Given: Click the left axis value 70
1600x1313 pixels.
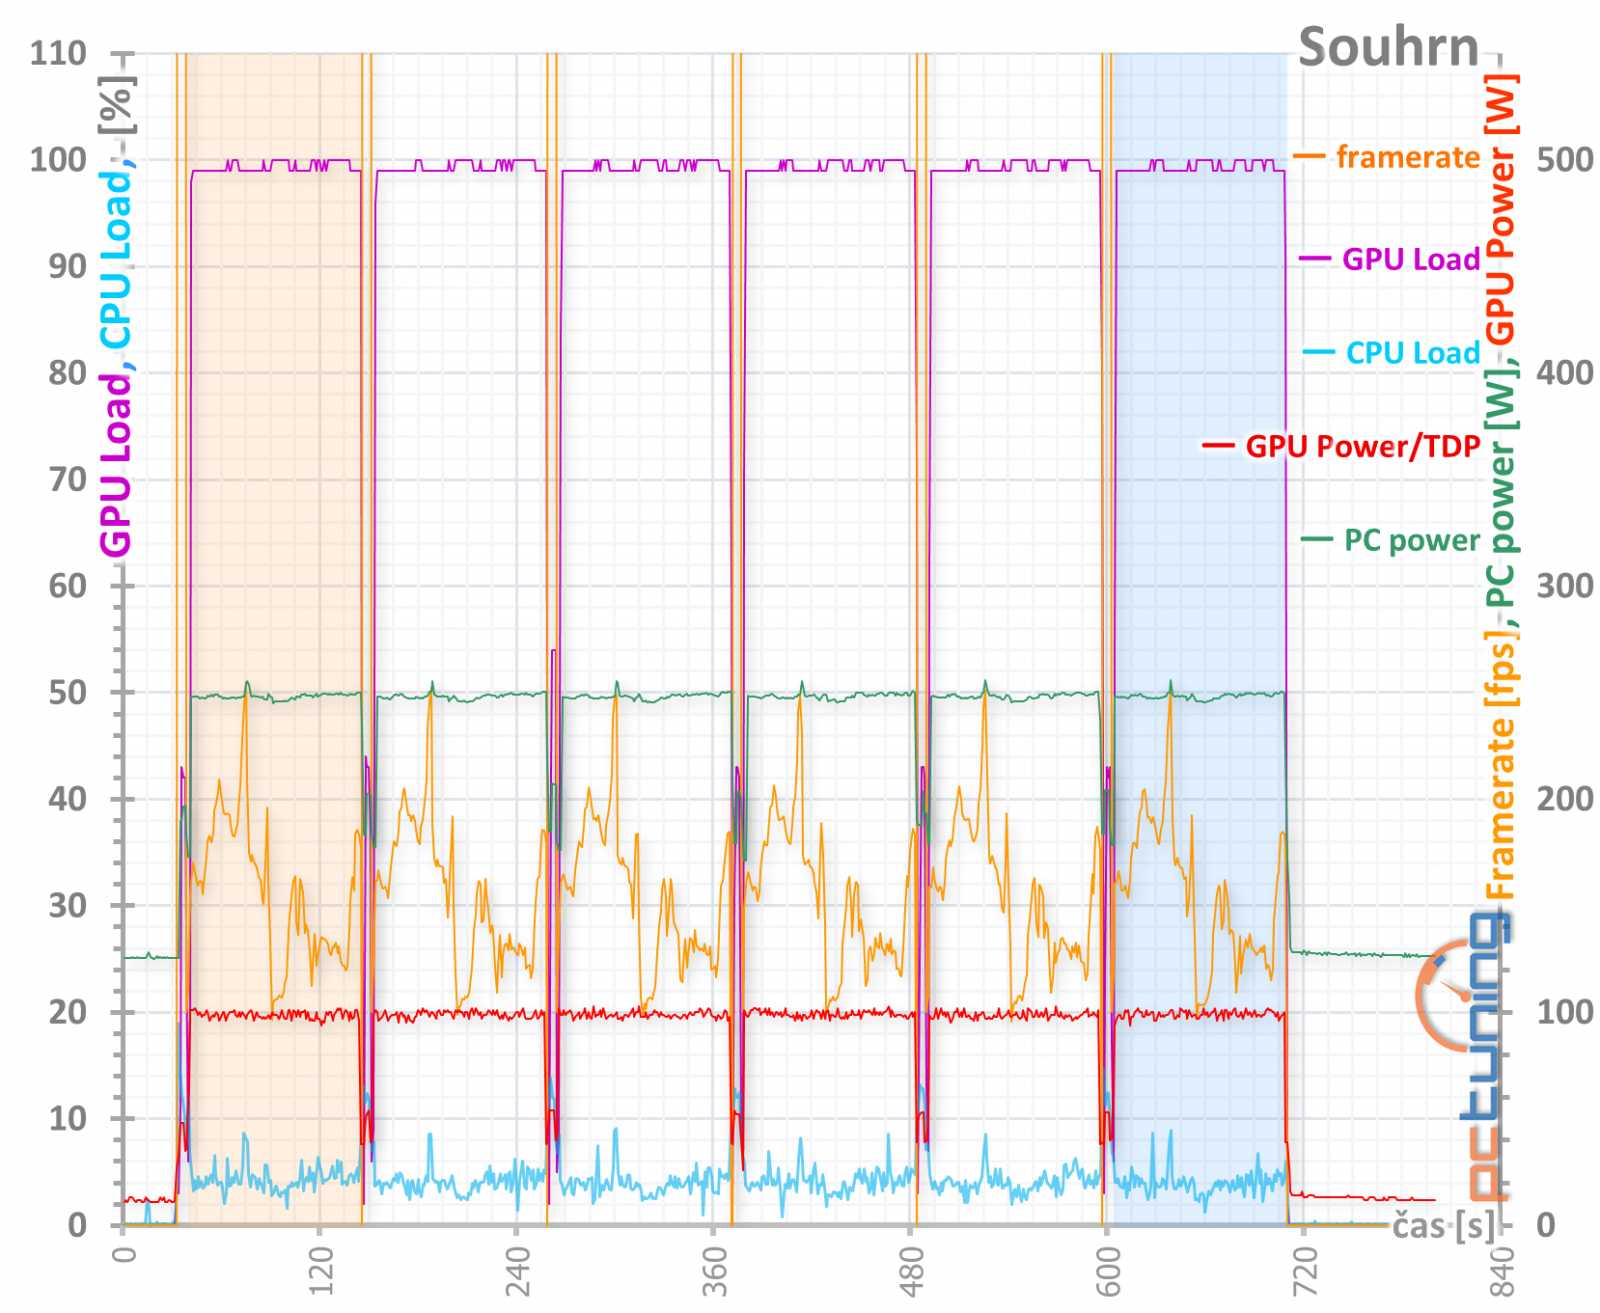Looking at the screenshot, I should [x=68, y=479].
